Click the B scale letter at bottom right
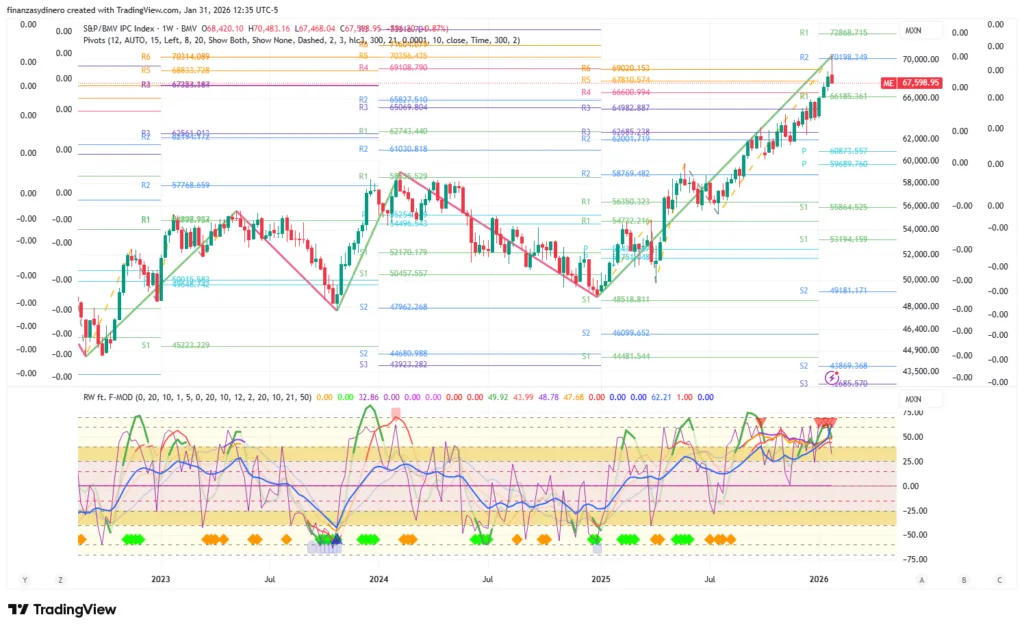Screen dimensions: 1024x630 coord(963,579)
